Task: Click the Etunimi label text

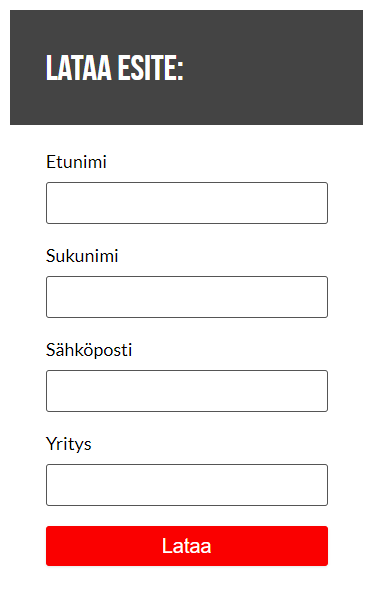Action: [76, 162]
